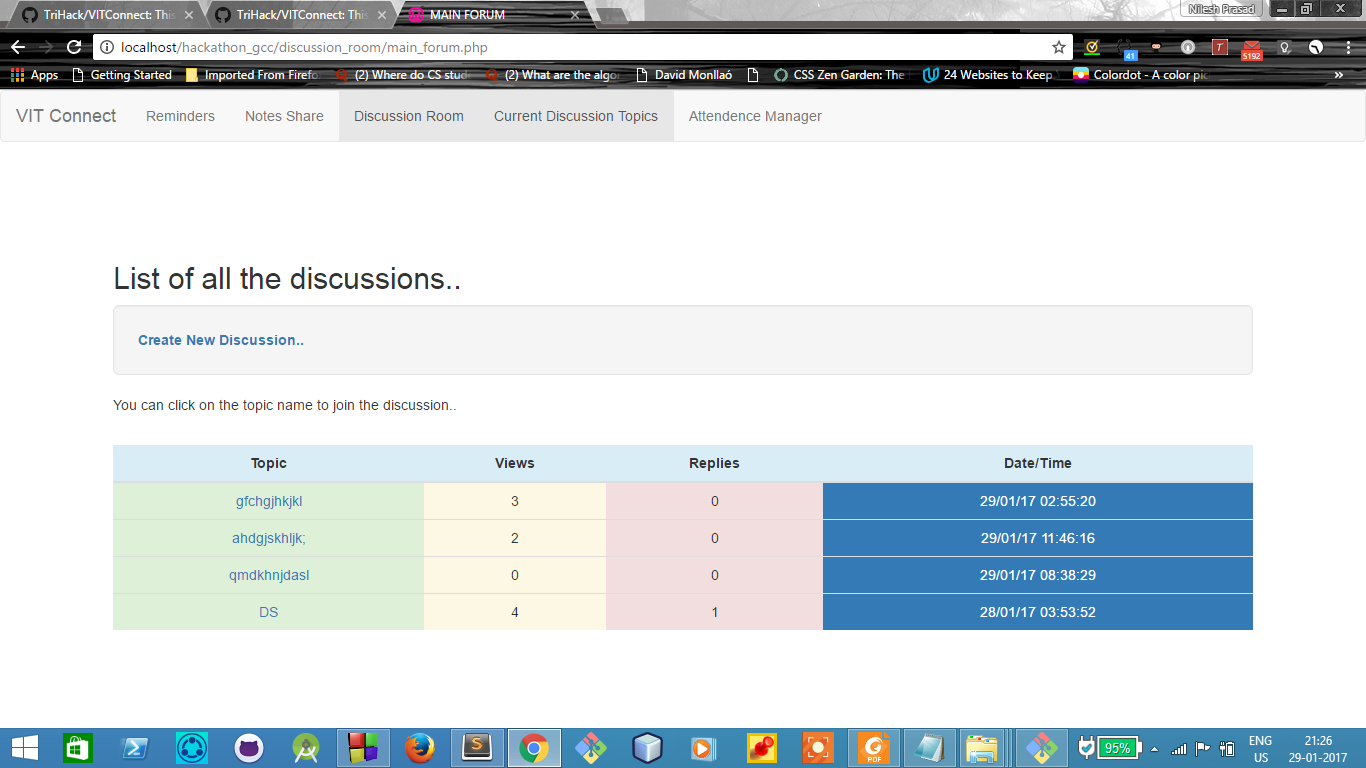Image resolution: width=1366 pixels, height=768 pixels.
Task: Click the 28/01/17 03:53:52 date cell
Action: (1038, 612)
